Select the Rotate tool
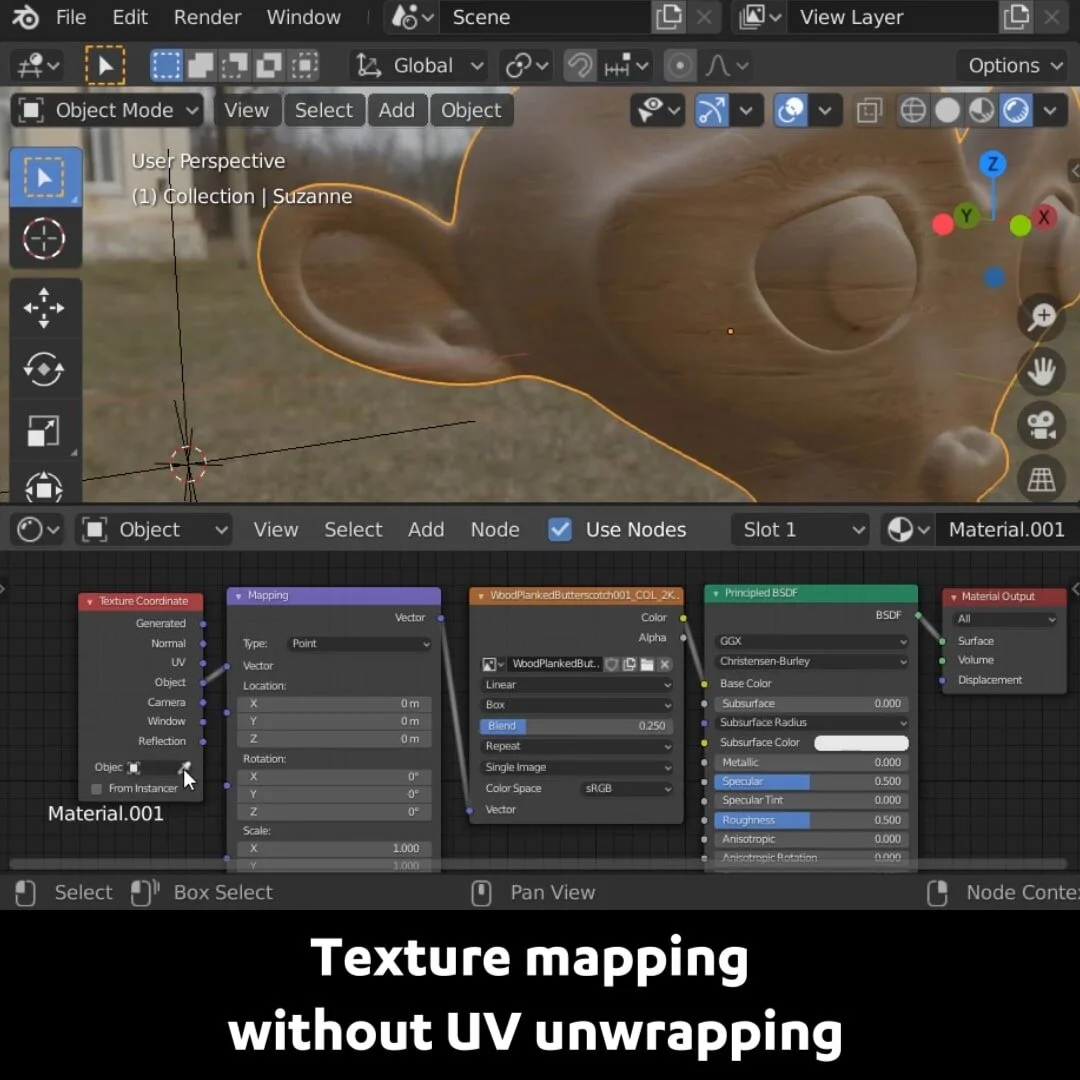 tap(45, 369)
